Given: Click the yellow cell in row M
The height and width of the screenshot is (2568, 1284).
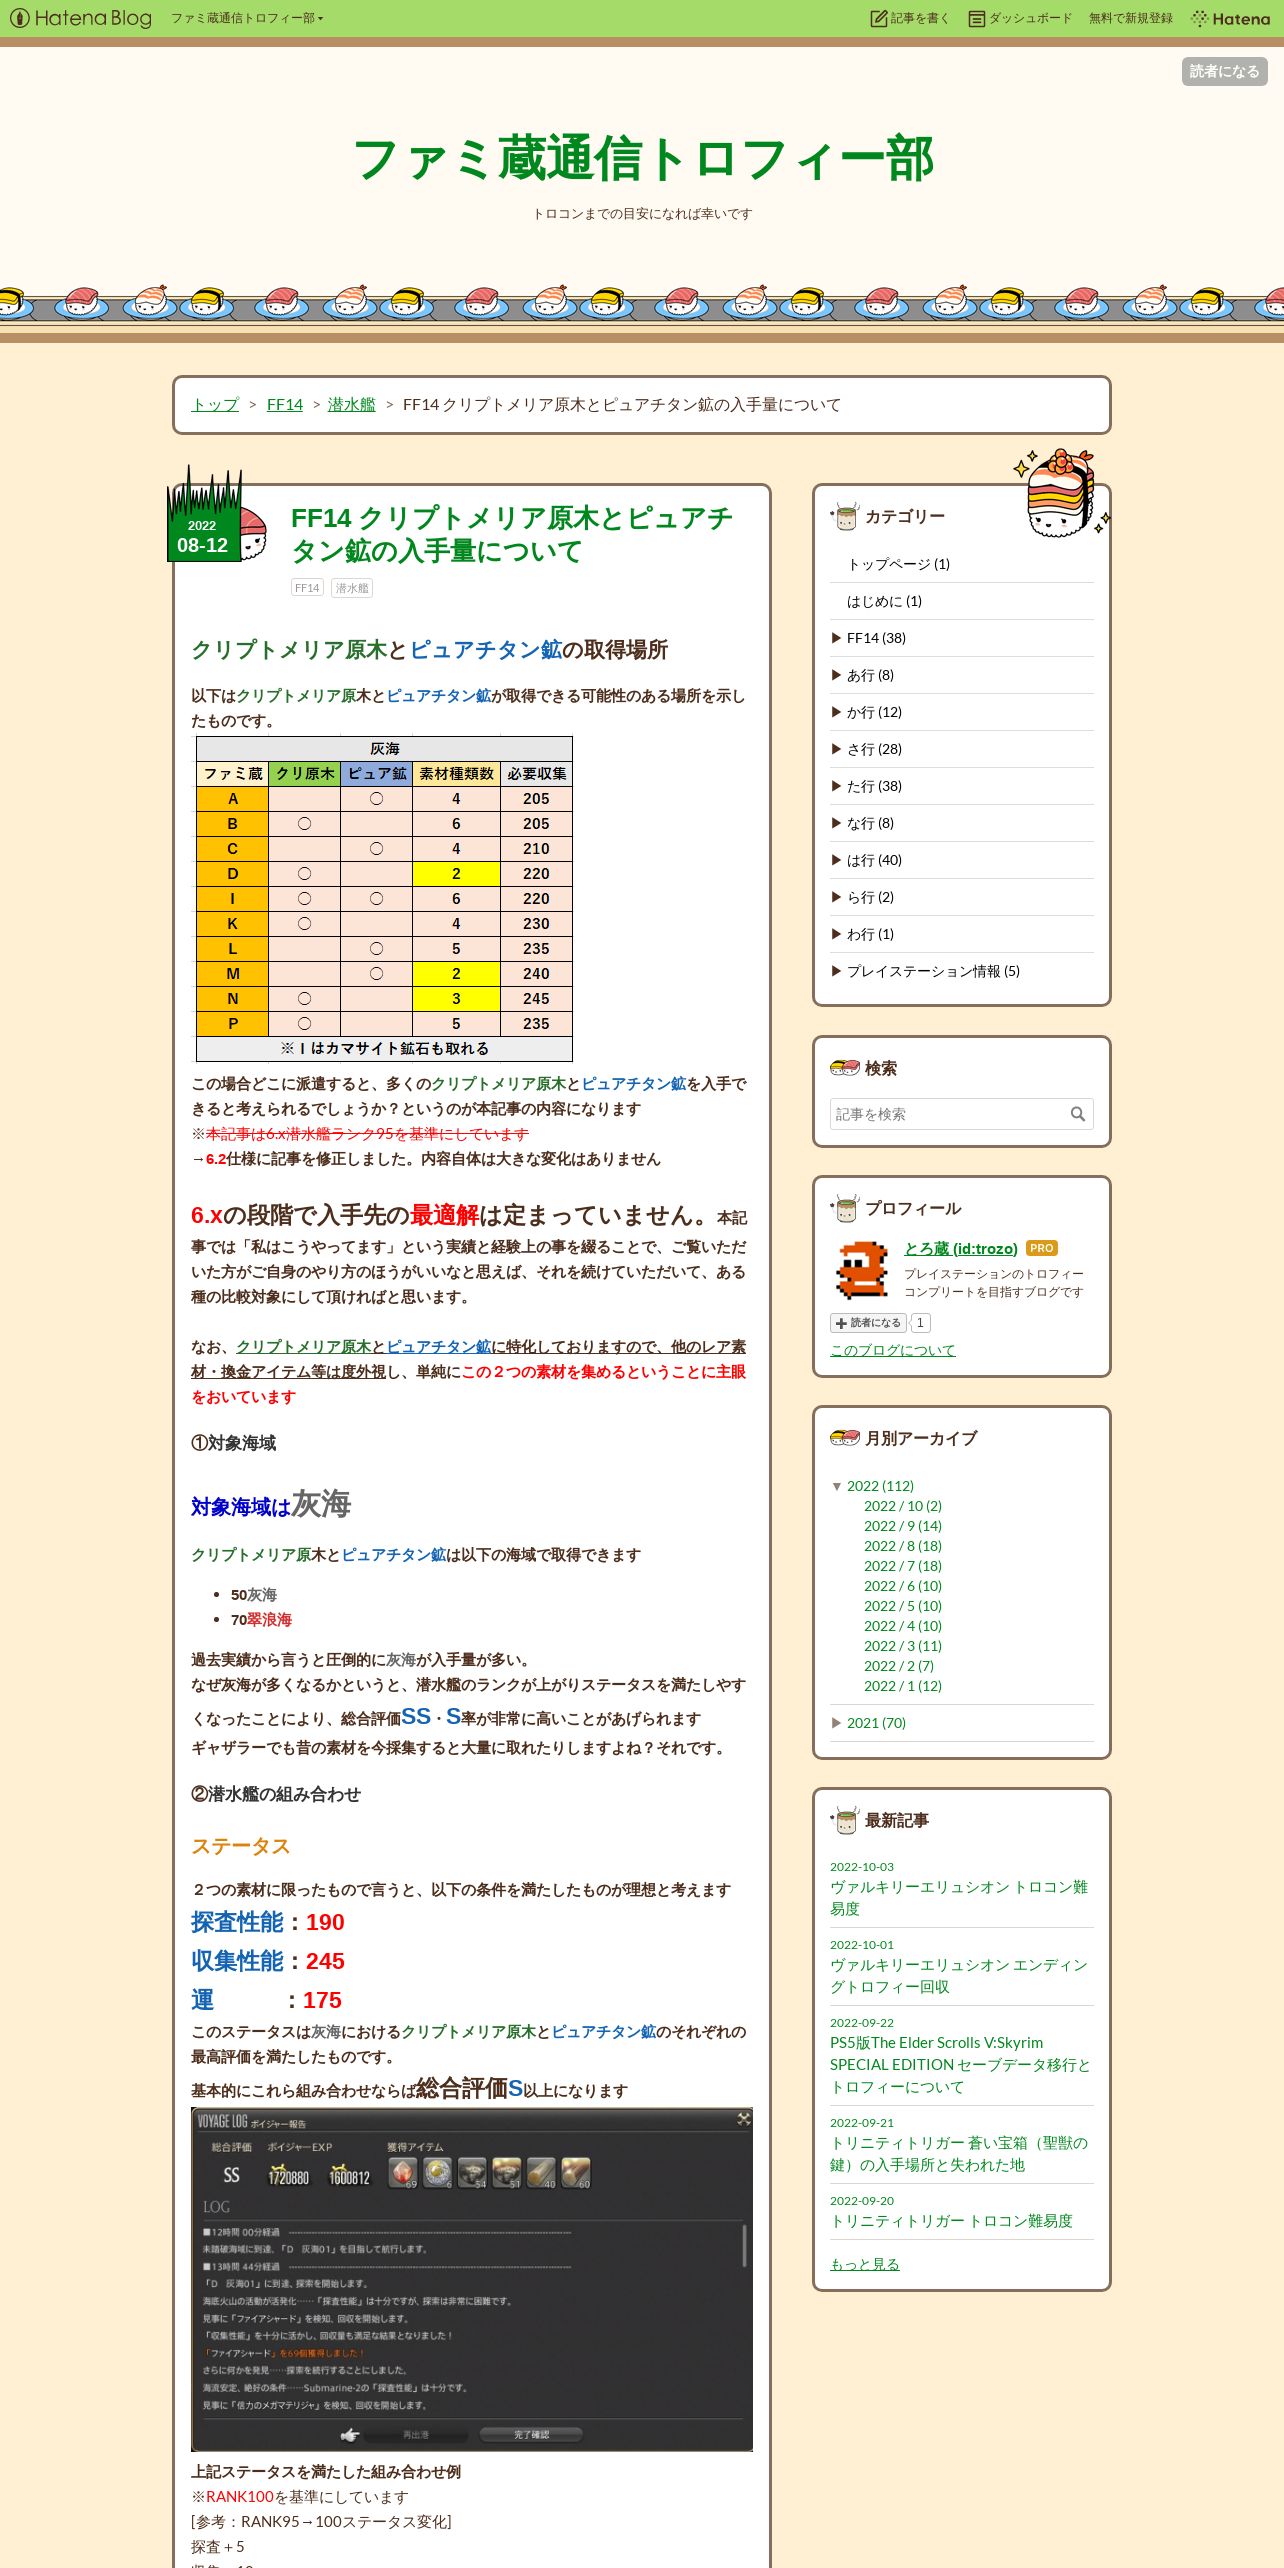Looking at the screenshot, I should click(x=456, y=973).
